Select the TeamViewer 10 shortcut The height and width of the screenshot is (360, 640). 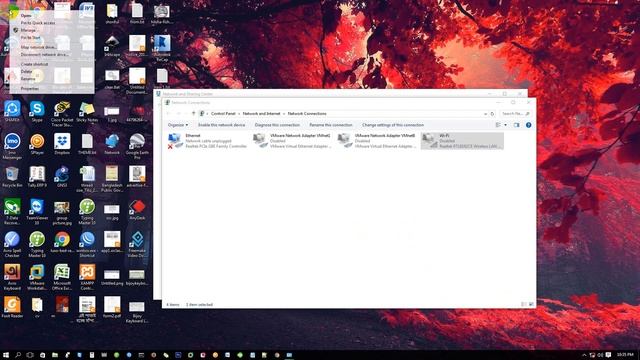click(x=37, y=212)
